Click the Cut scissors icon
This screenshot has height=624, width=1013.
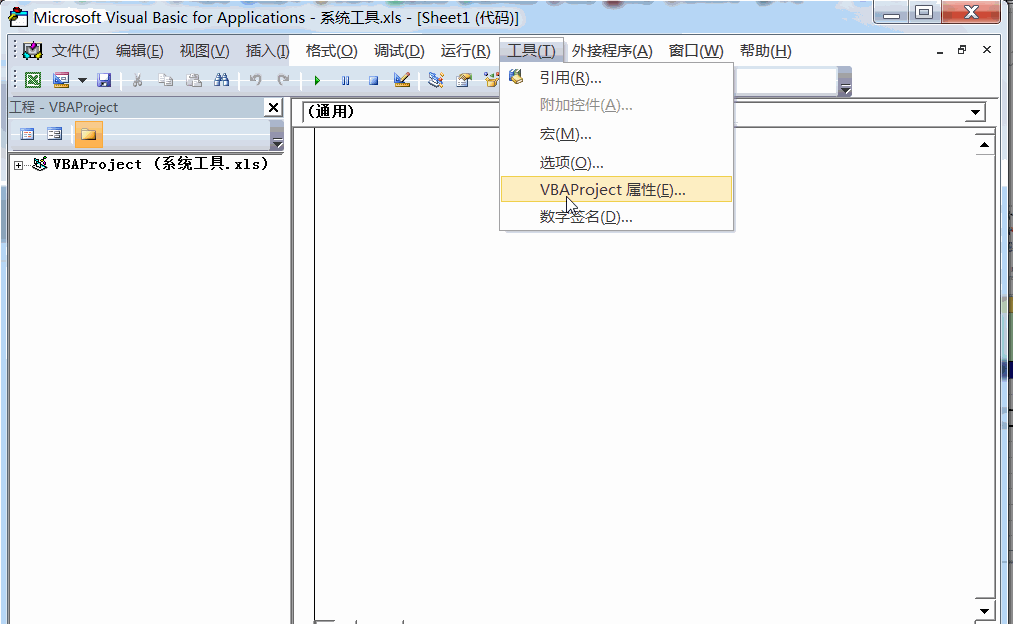[137, 80]
